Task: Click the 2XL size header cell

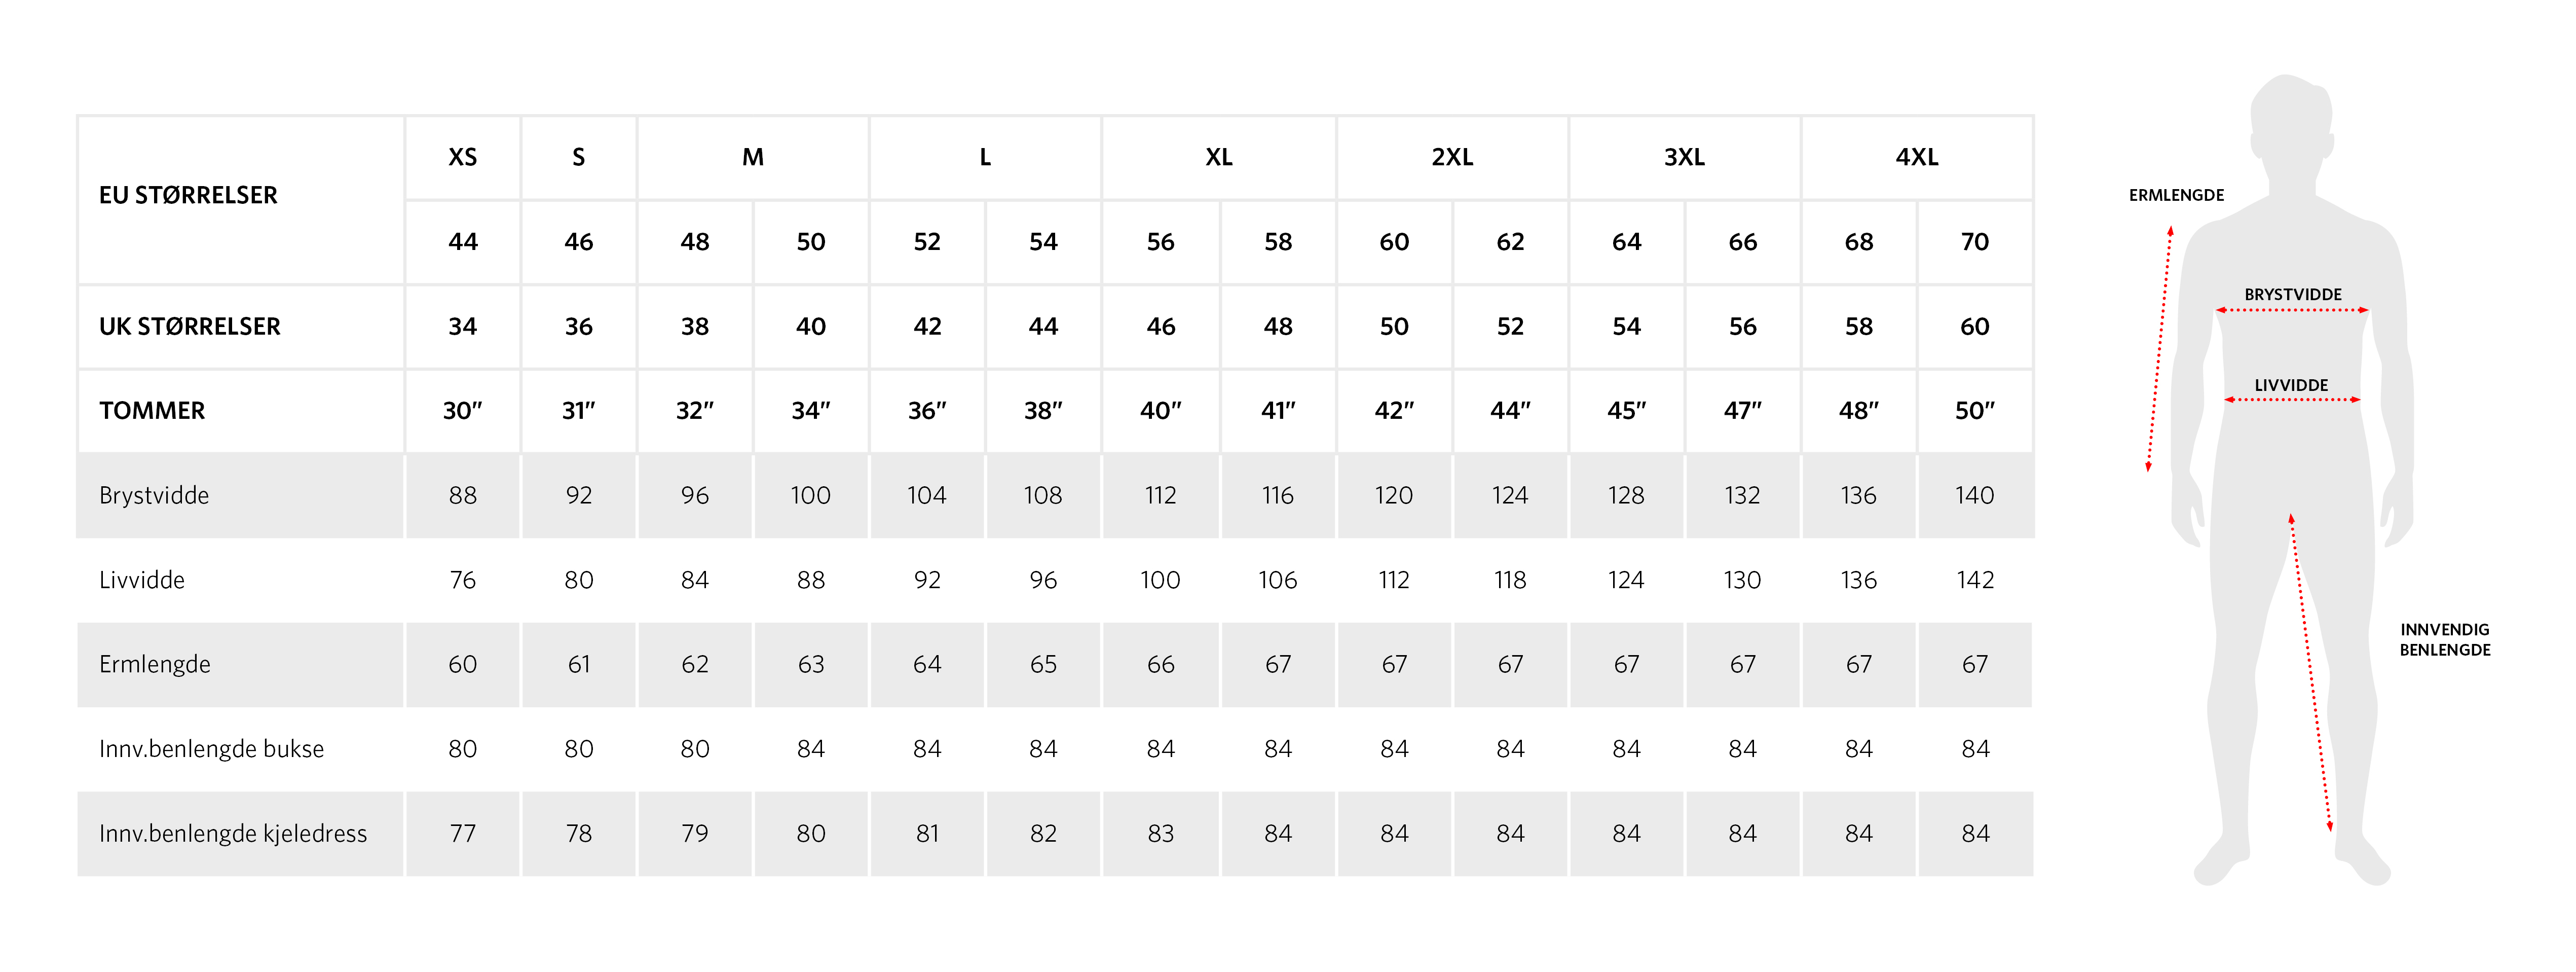Action: click(1451, 157)
